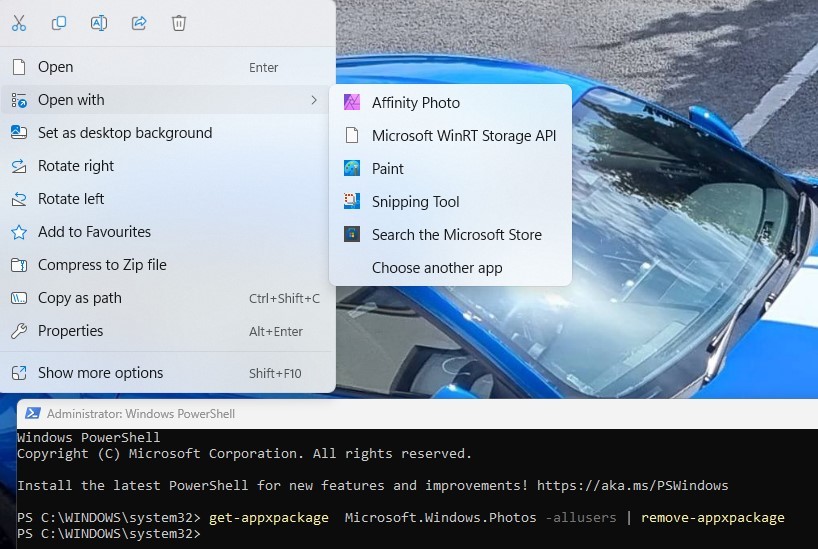Click the Shift+F10 shortcut label
Image resolution: width=818 pixels, height=549 pixels.
(275, 373)
